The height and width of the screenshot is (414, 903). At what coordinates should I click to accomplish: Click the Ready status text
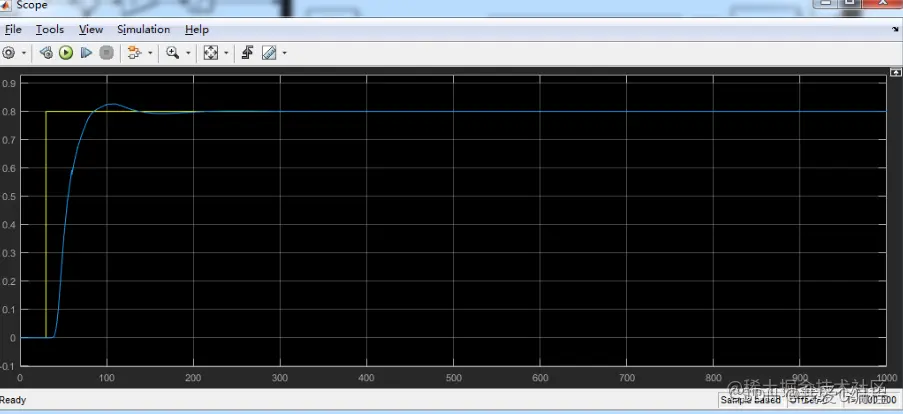[13, 400]
